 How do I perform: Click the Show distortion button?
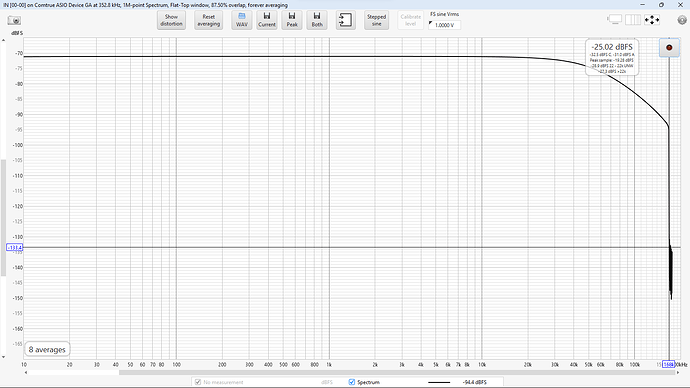[171, 20]
